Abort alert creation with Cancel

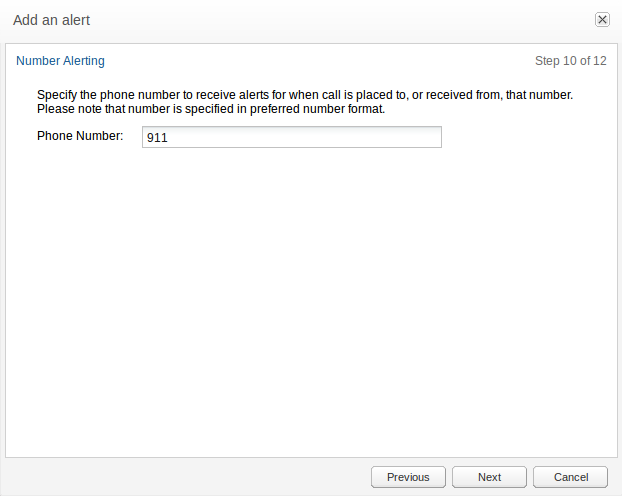(x=570, y=477)
